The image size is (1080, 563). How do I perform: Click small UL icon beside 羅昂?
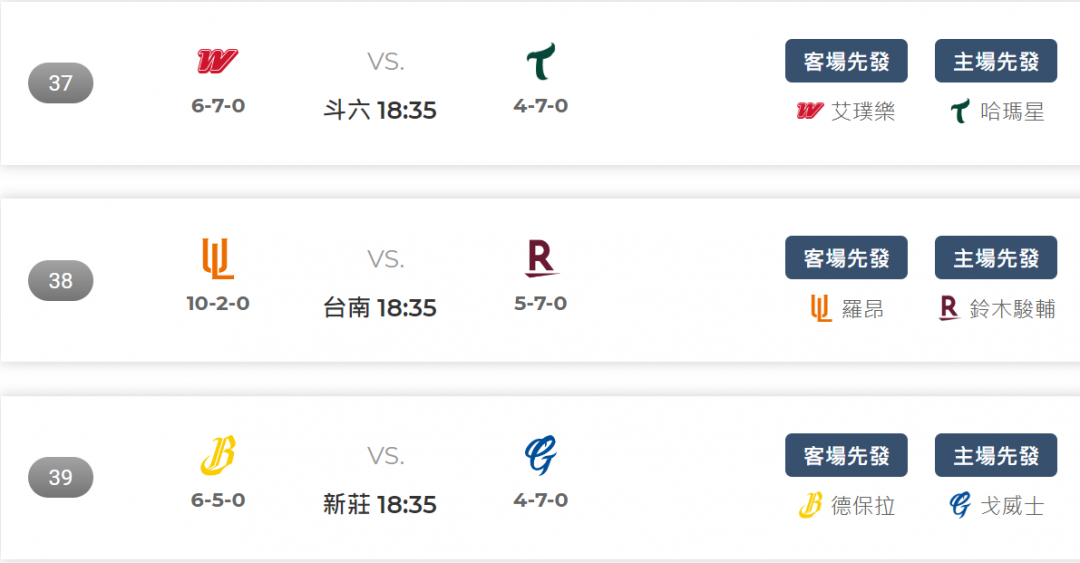[821, 309]
